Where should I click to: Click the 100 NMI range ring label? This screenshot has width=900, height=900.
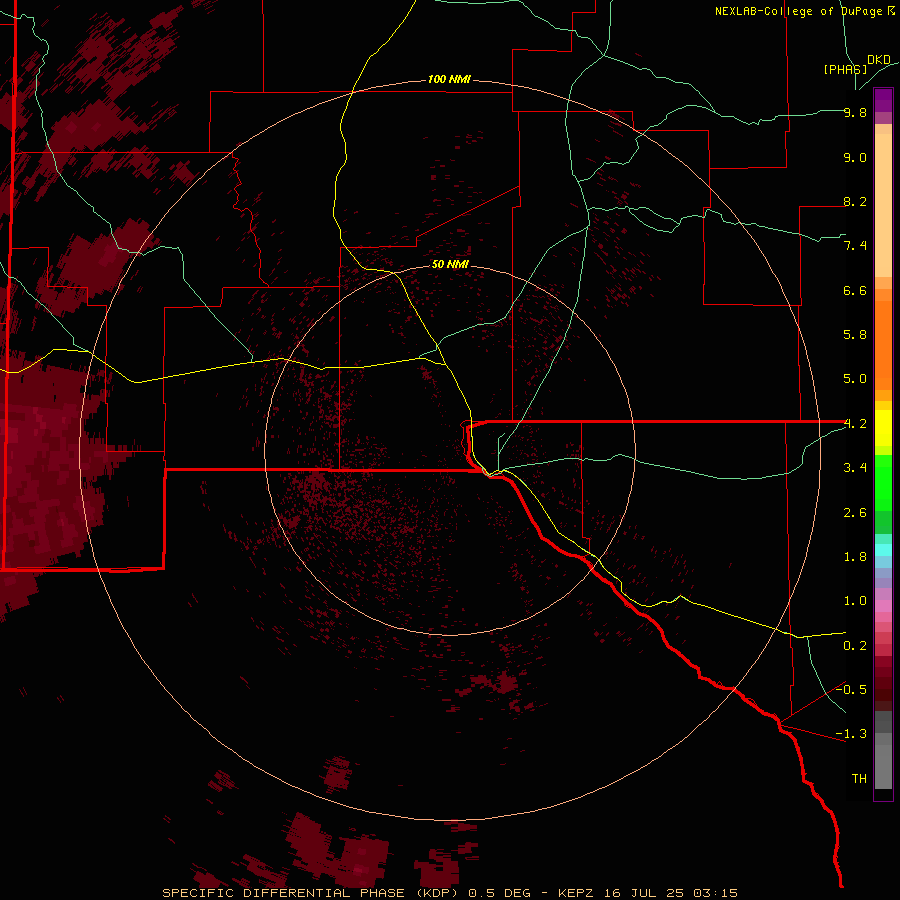[449, 79]
